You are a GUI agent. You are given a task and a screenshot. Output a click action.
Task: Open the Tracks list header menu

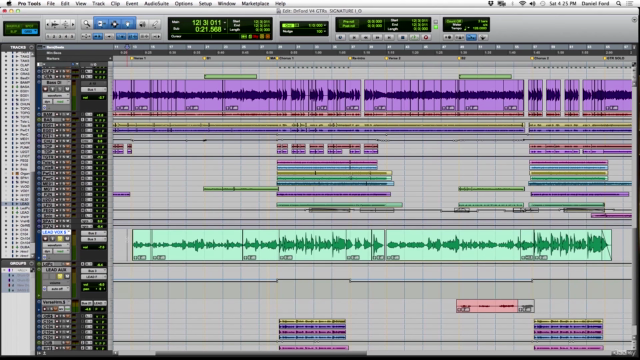coord(31,47)
